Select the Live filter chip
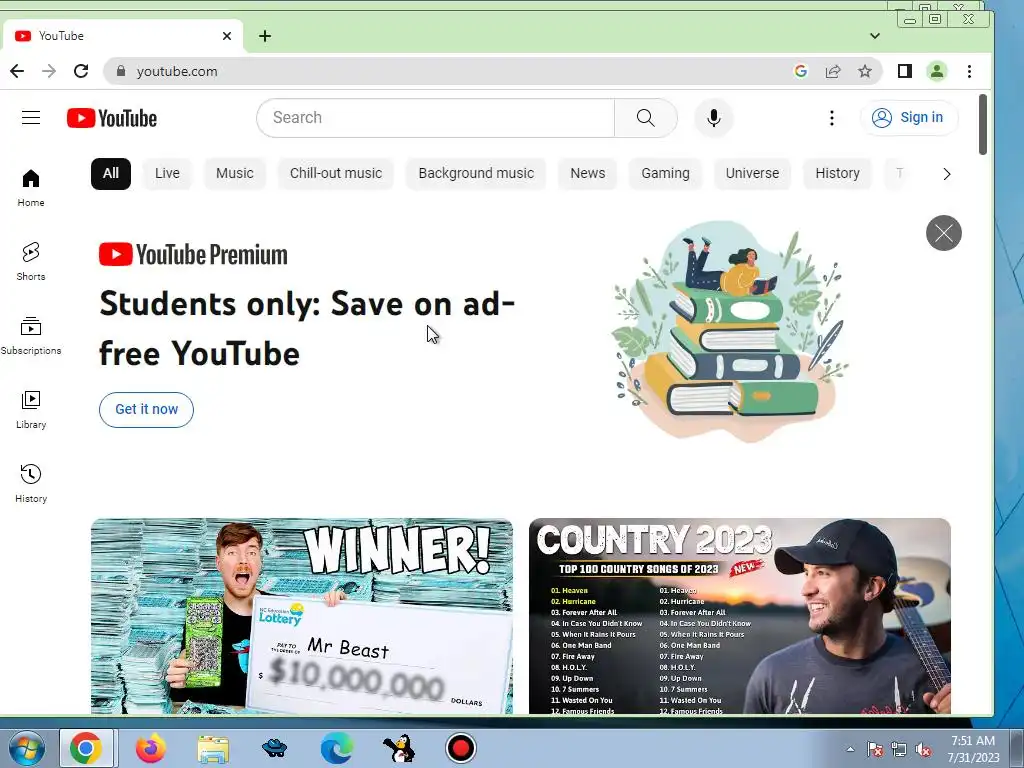Screen dimensions: 1024x768 point(167,174)
